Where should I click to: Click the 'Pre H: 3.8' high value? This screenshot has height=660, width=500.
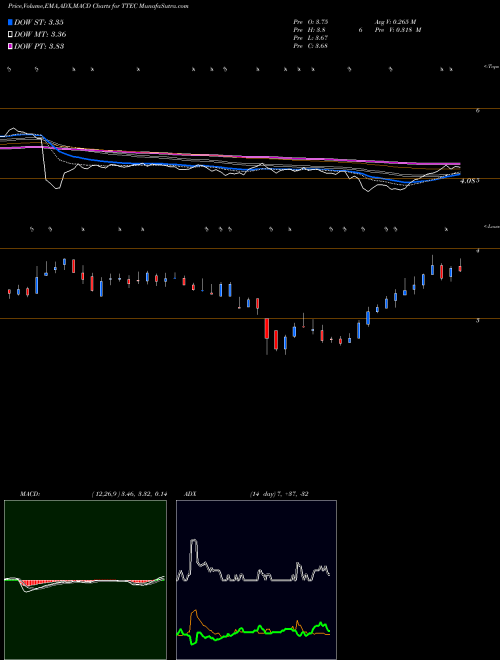pyautogui.click(x=309, y=30)
